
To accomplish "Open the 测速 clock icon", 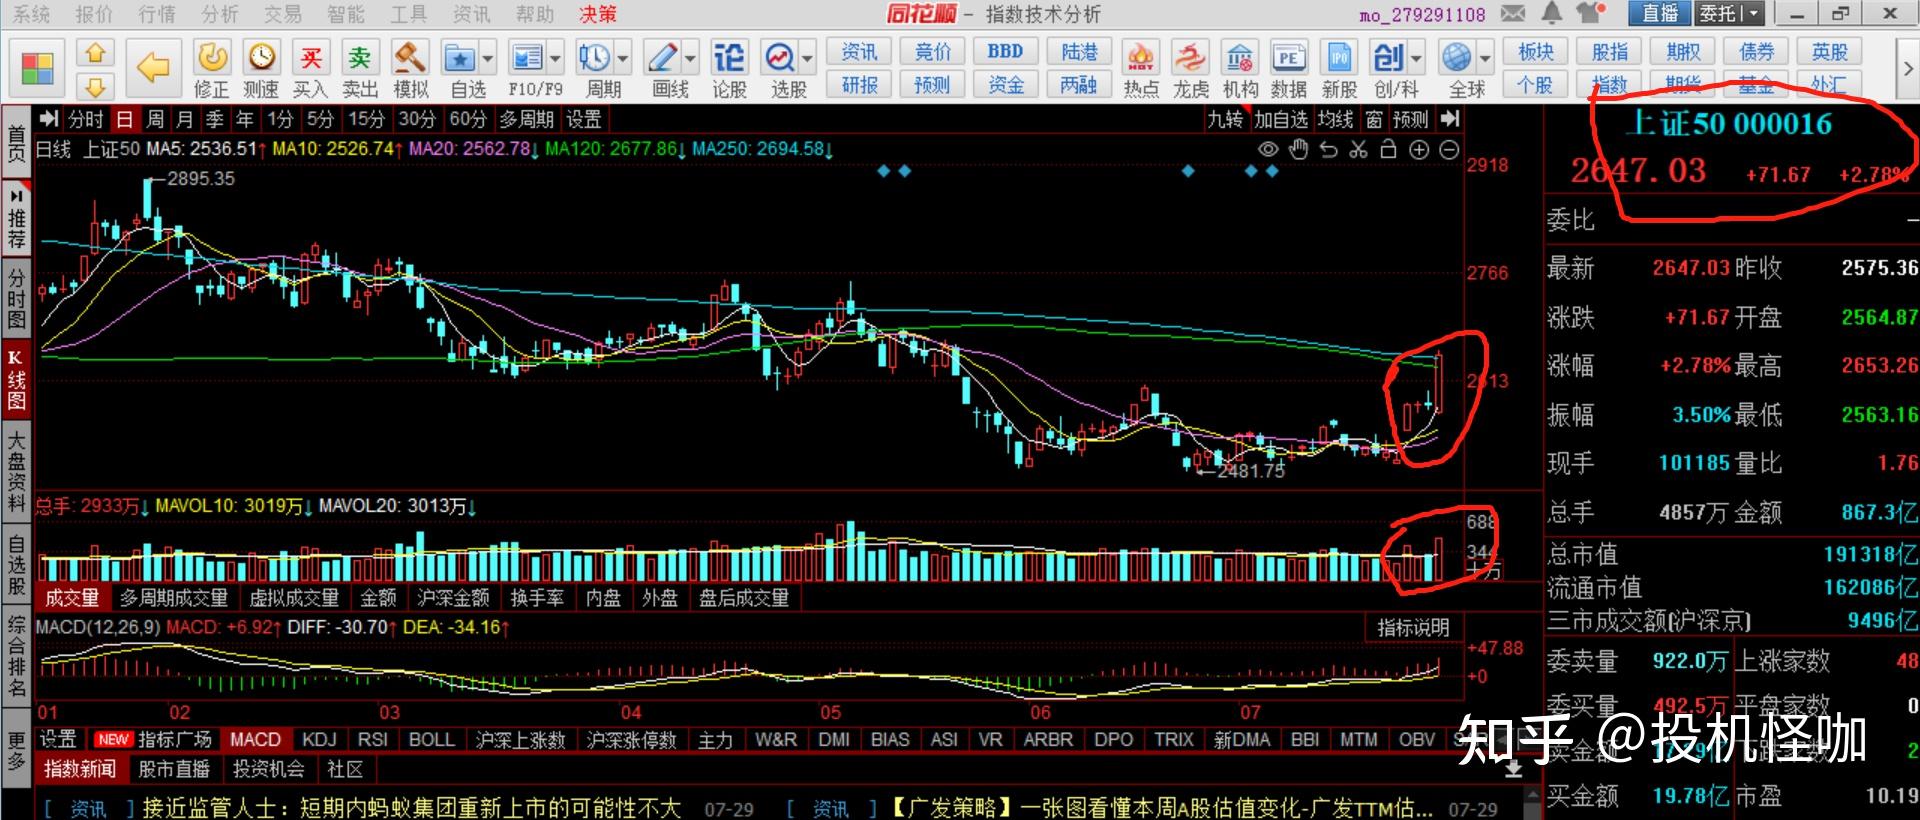I will coord(261,58).
